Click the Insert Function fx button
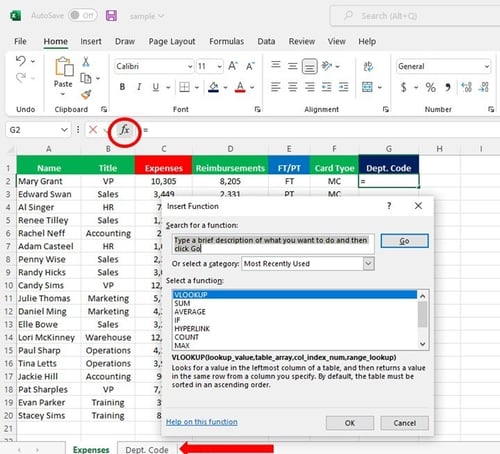500x454 pixels. point(124,130)
